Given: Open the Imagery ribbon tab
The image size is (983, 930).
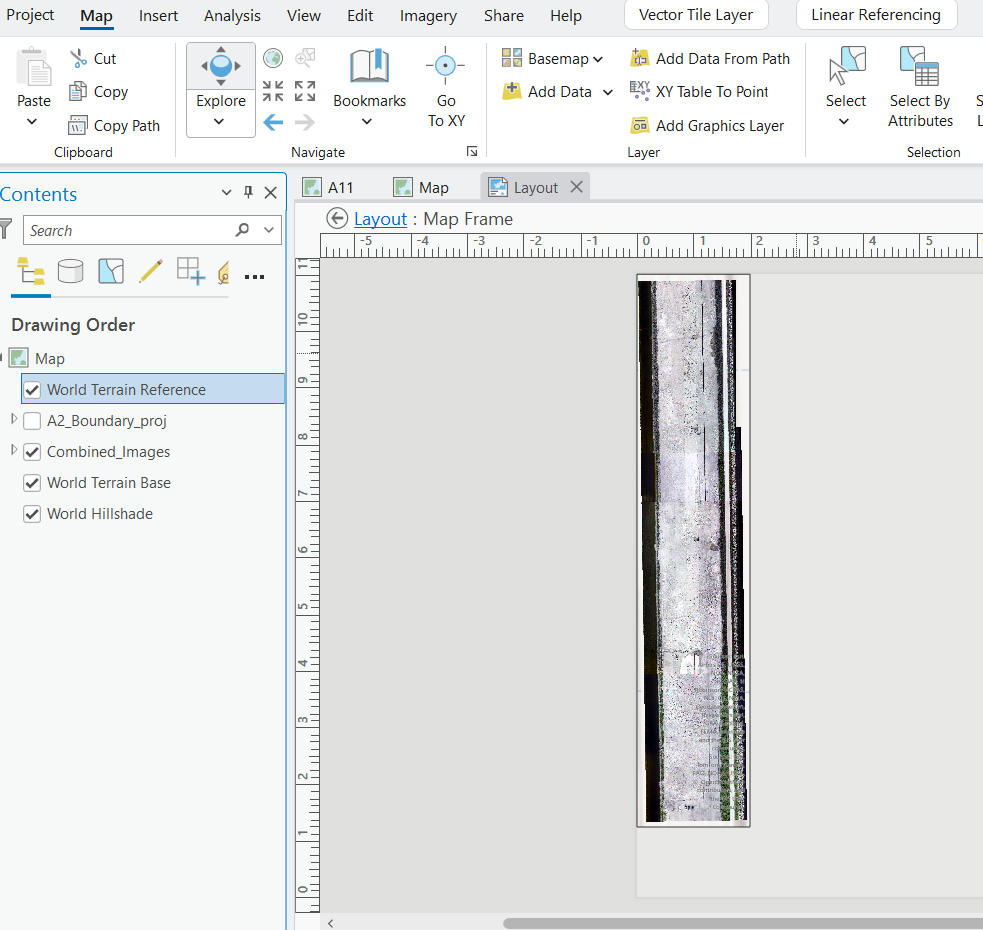Looking at the screenshot, I should 428,15.
